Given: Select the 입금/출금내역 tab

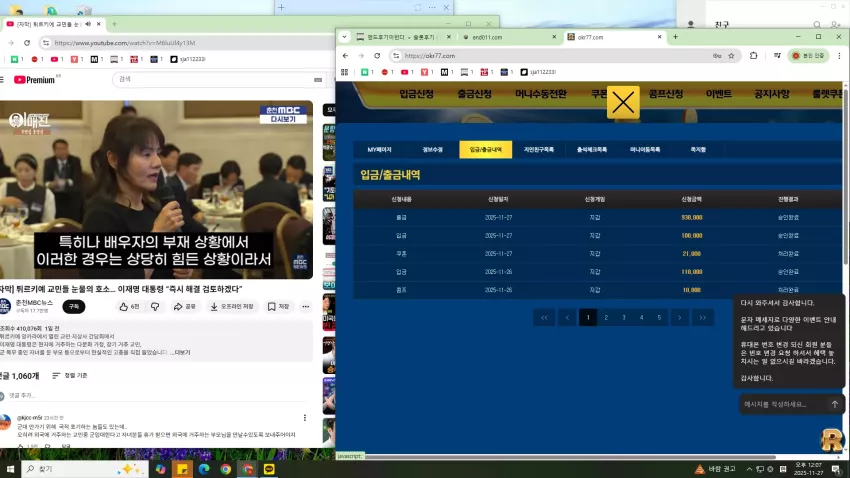Looking at the screenshot, I should tap(485, 150).
